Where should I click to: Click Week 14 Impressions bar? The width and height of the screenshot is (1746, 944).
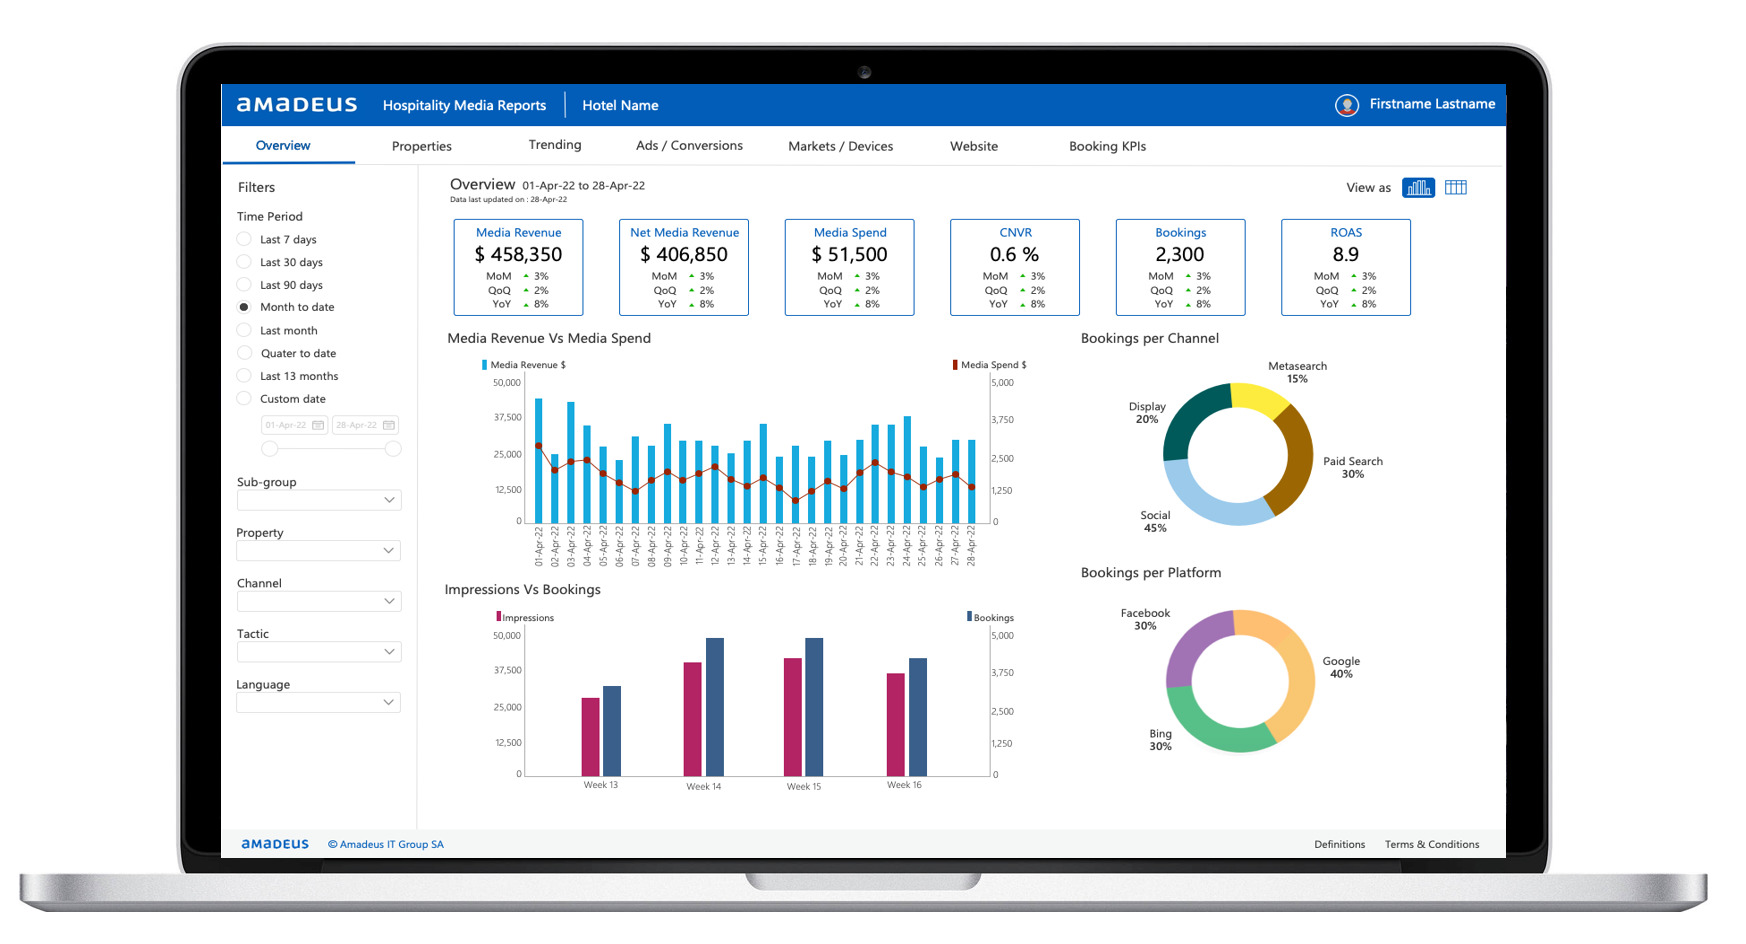coord(693,719)
